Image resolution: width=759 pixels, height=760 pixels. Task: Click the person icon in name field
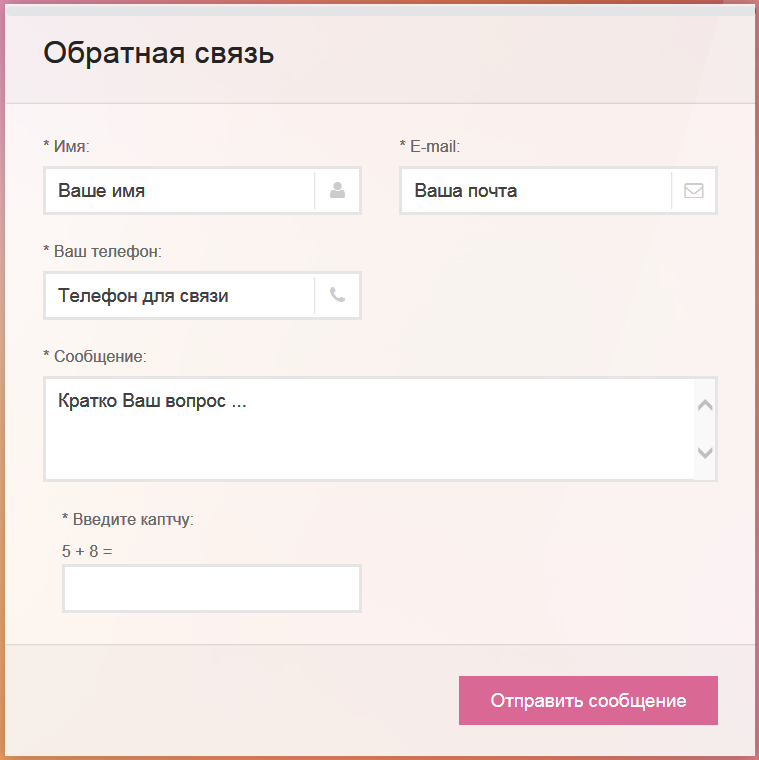pyautogui.click(x=337, y=190)
